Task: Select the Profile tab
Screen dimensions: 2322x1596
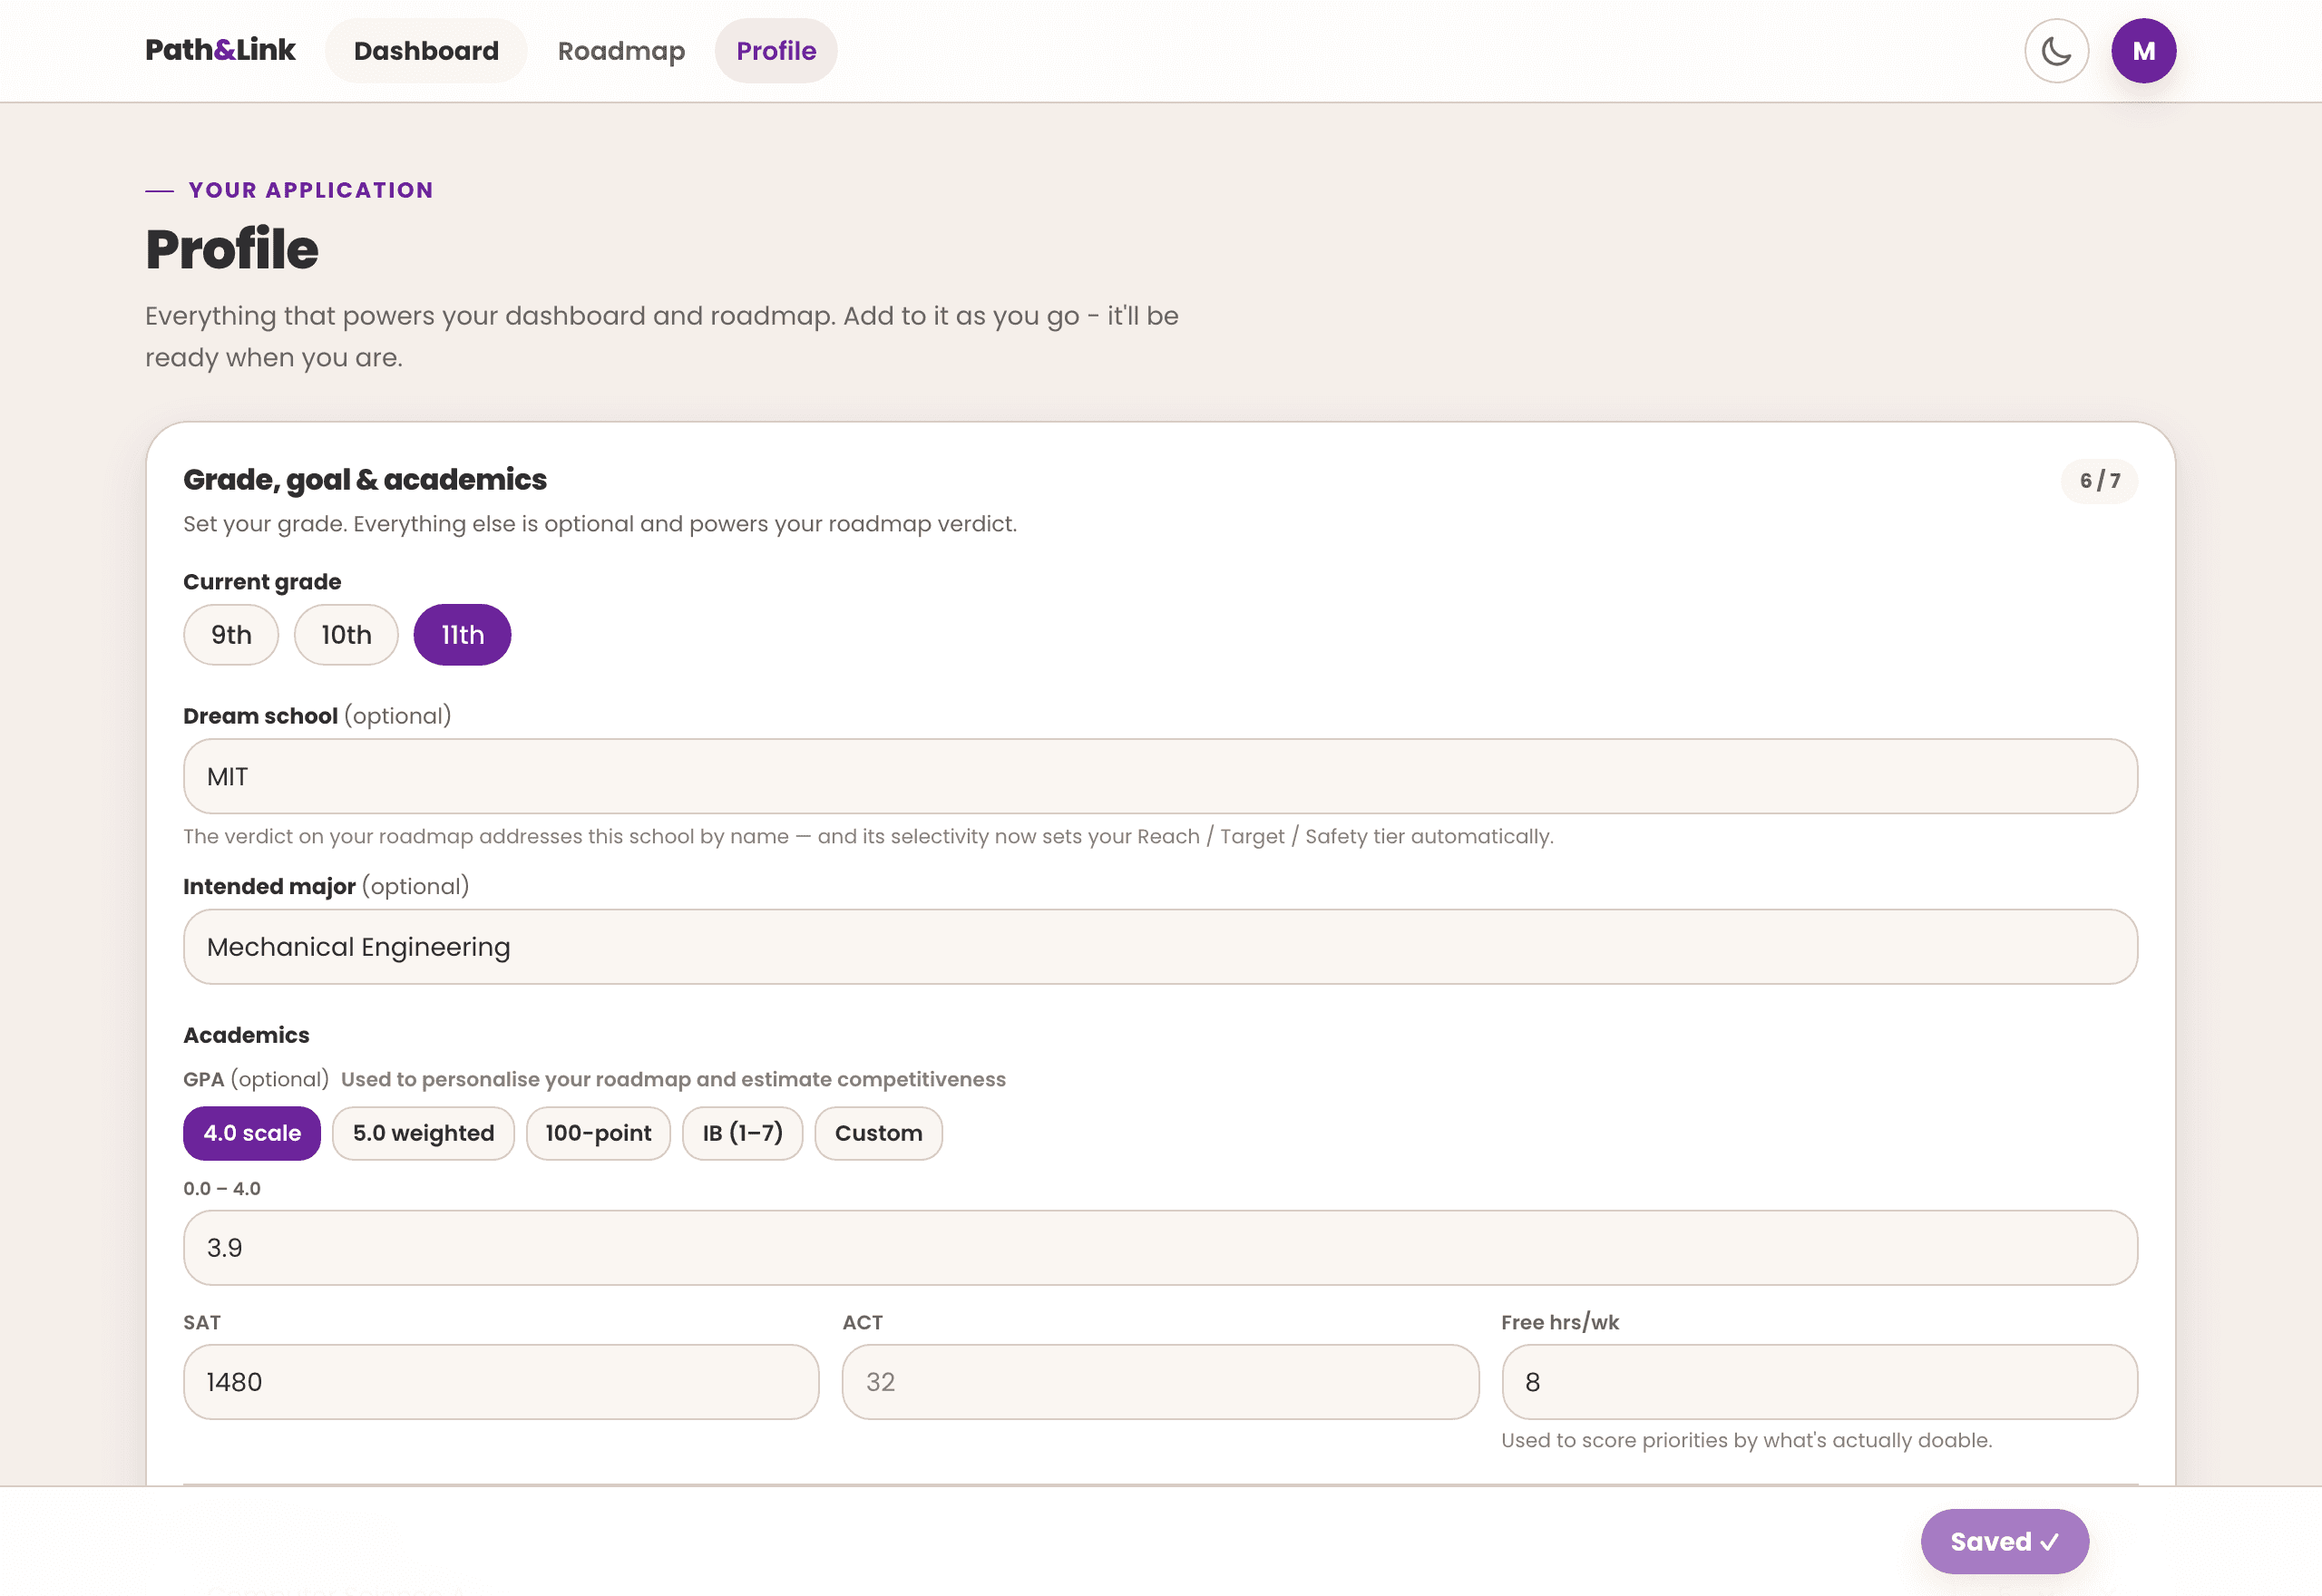Action: pos(776,51)
